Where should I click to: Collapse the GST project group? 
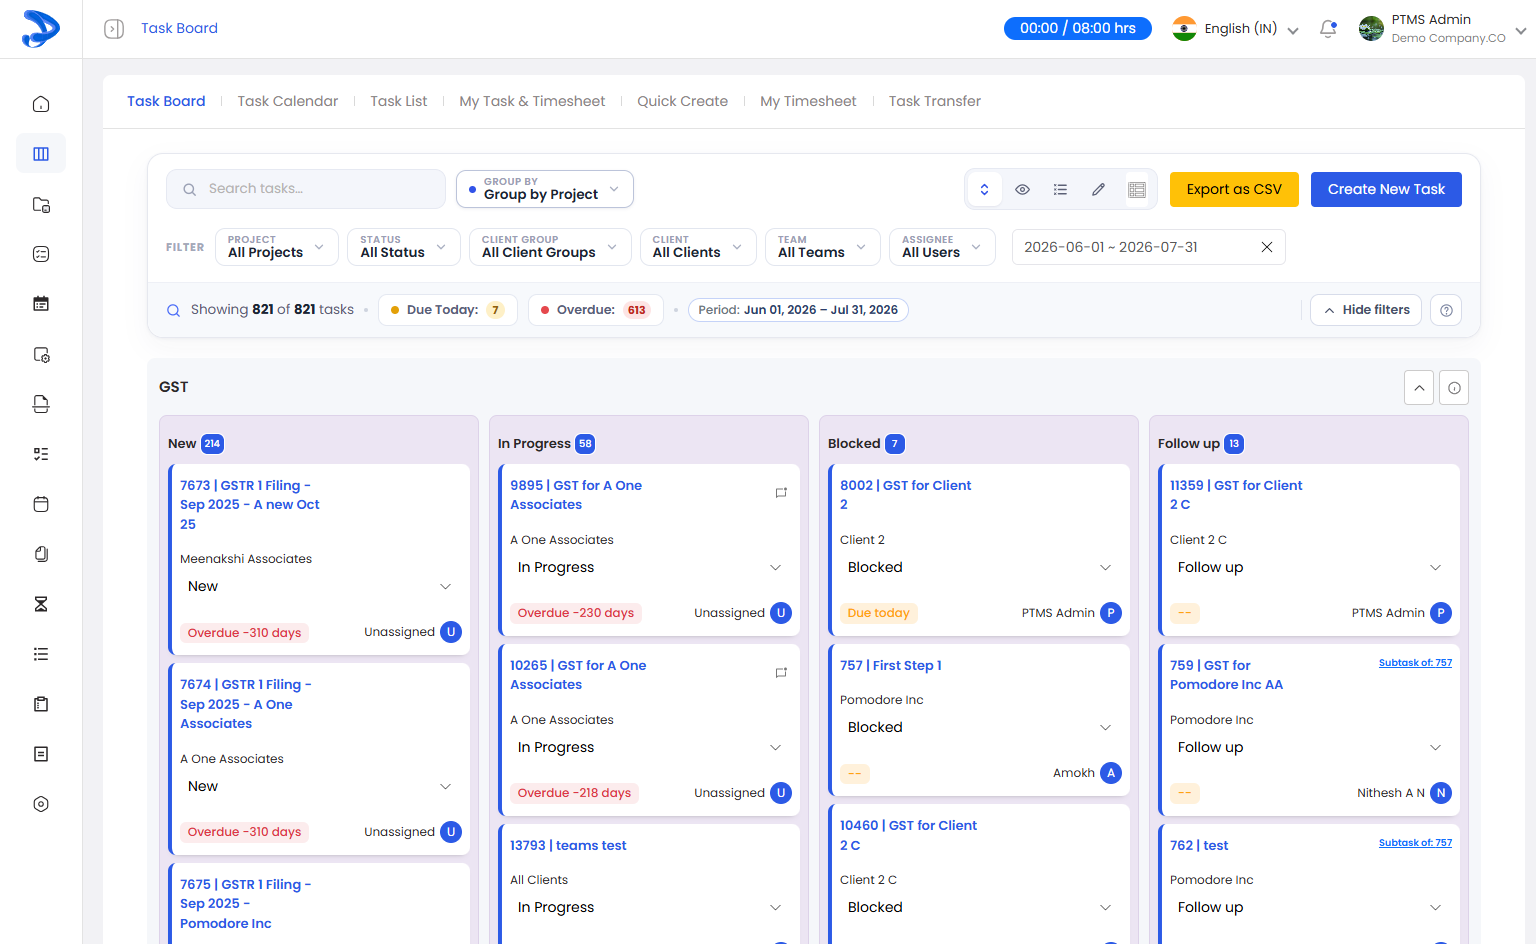[1419, 388]
